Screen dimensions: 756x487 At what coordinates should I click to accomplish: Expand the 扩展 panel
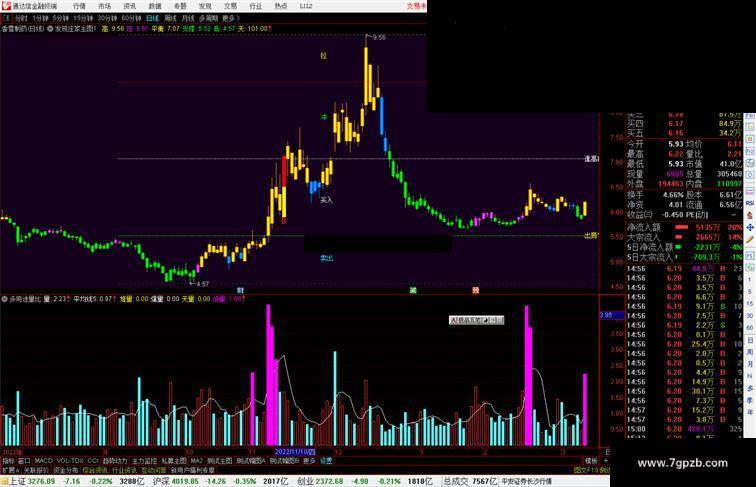(11, 470)
